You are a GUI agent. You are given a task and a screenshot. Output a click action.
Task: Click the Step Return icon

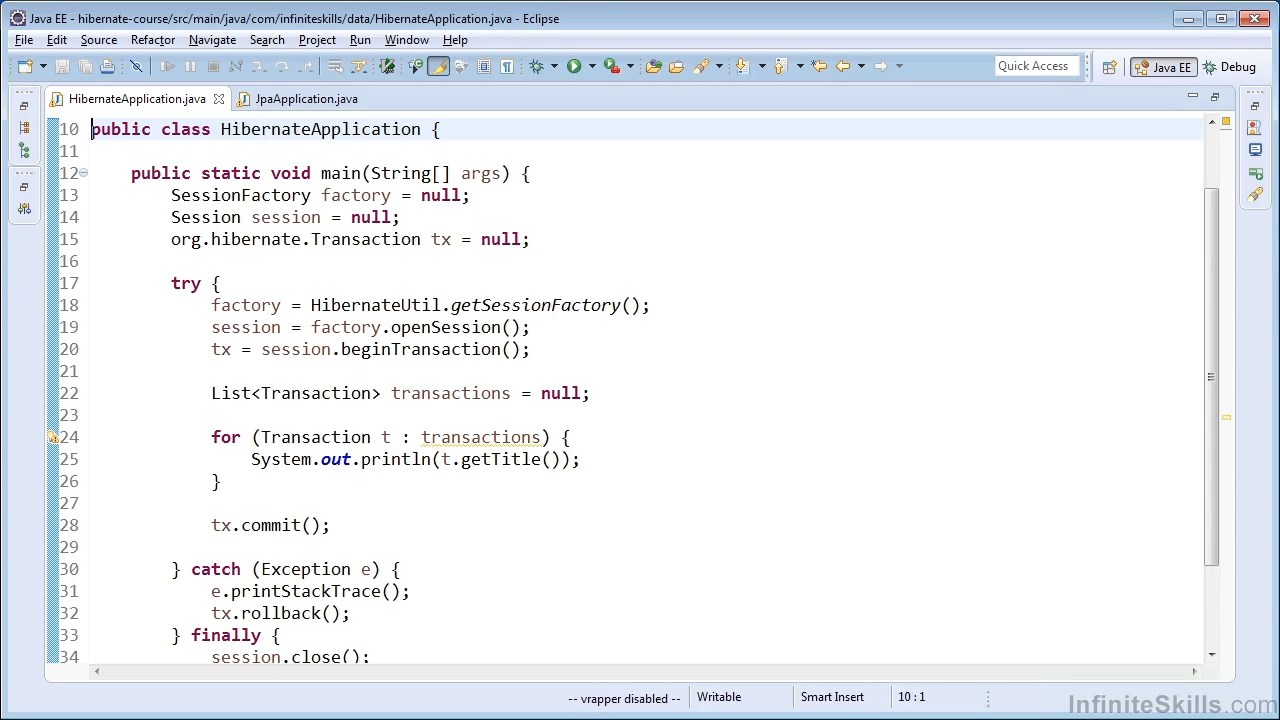click(x=305, y=66)
